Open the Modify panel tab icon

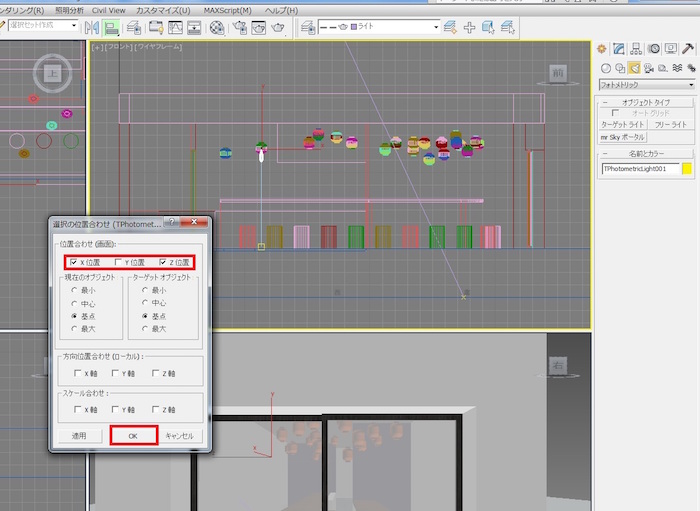[620, 48]
